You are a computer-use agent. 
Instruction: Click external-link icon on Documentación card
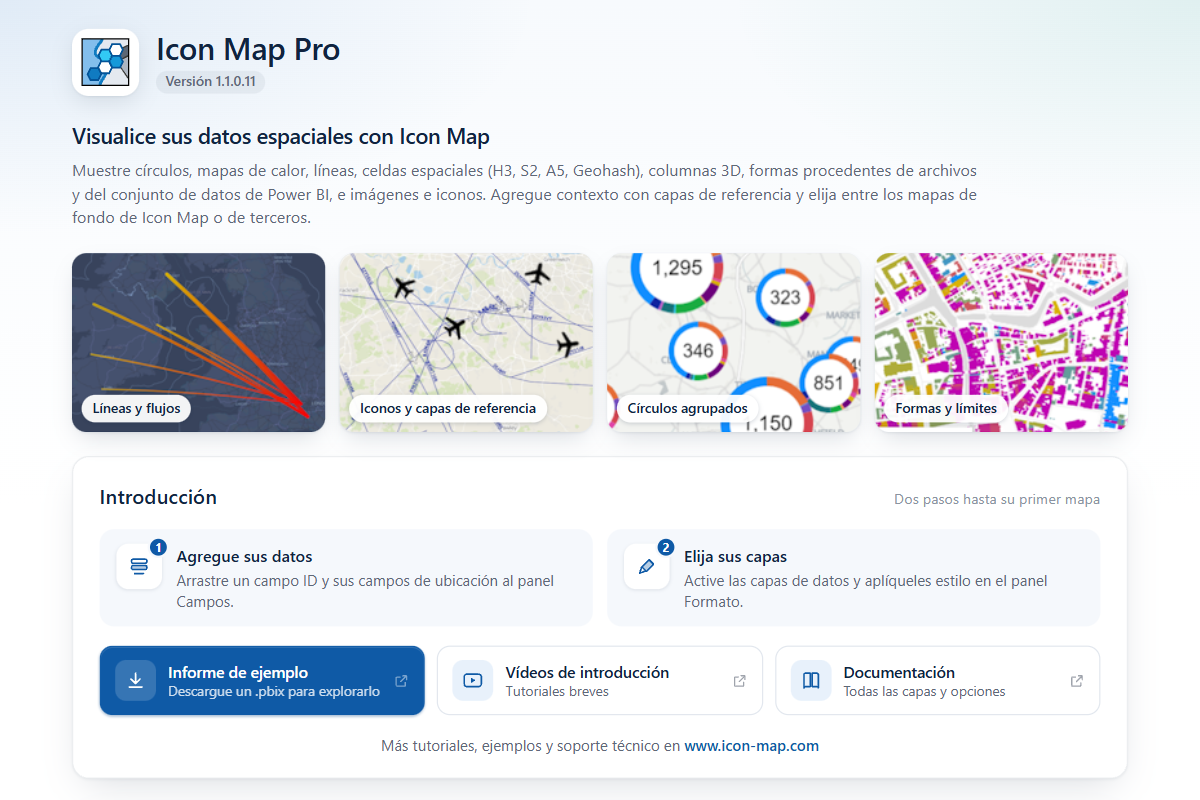pos(1077,681)
